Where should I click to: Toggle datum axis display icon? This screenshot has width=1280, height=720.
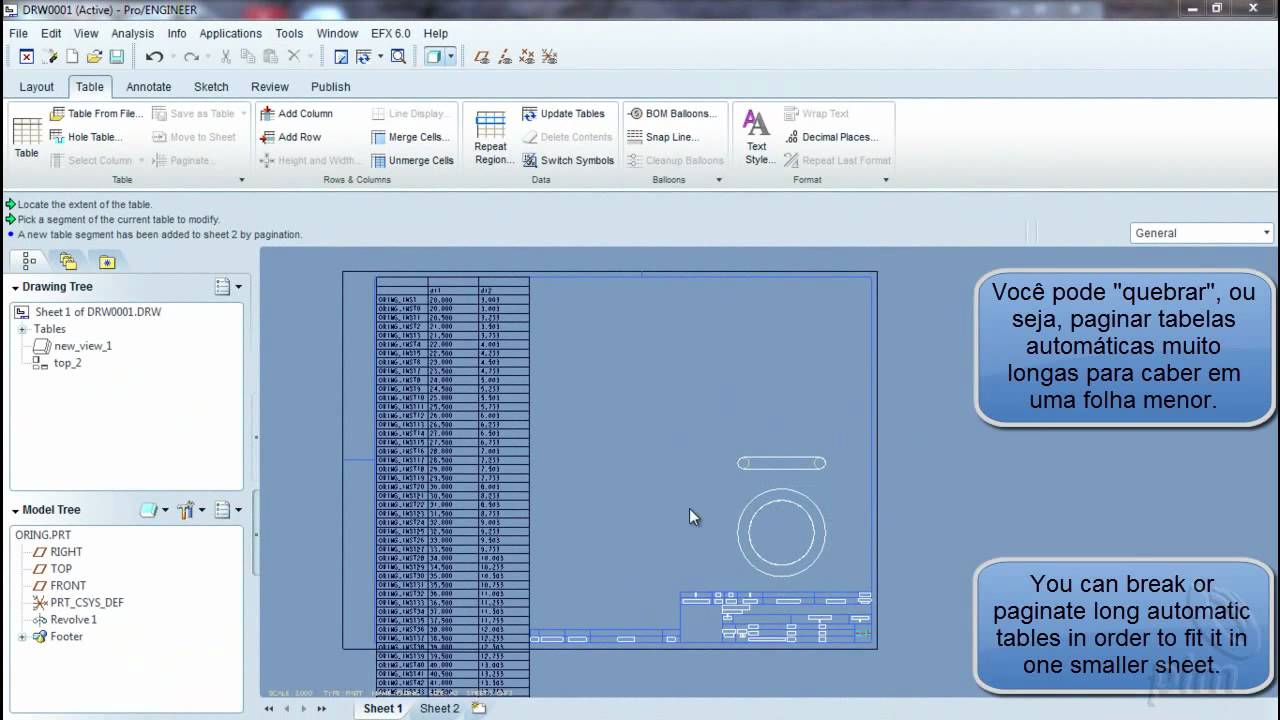[505, 57]
